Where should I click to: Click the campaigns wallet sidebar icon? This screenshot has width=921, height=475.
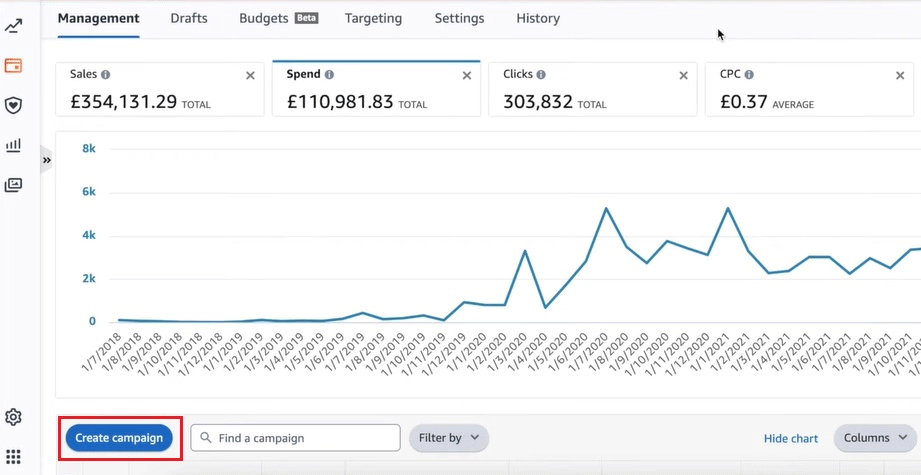[14, 66]
